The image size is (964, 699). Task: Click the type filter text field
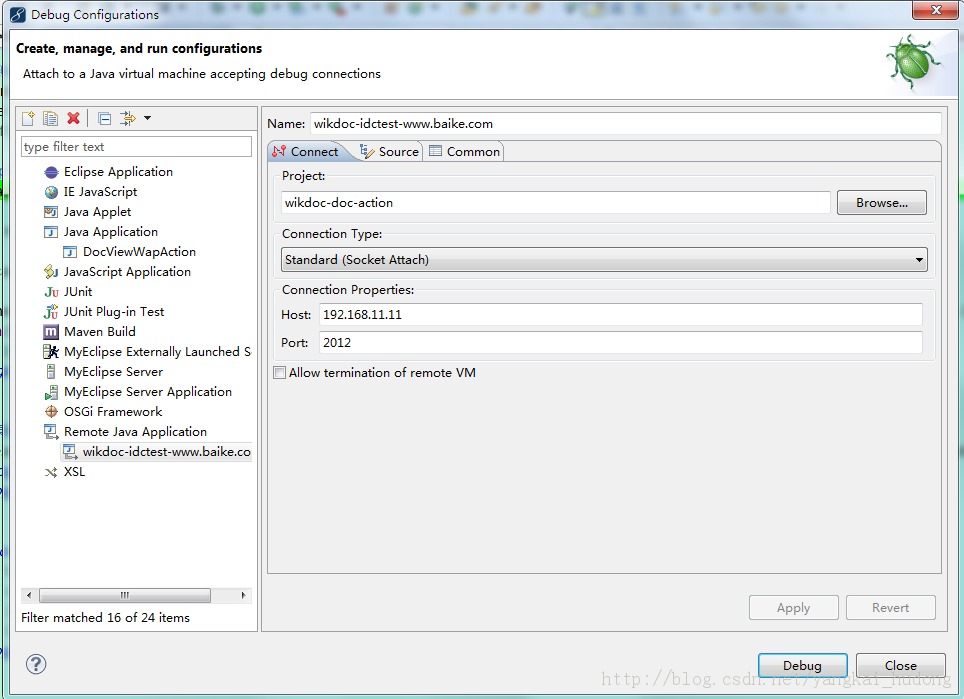click(136, 146)
